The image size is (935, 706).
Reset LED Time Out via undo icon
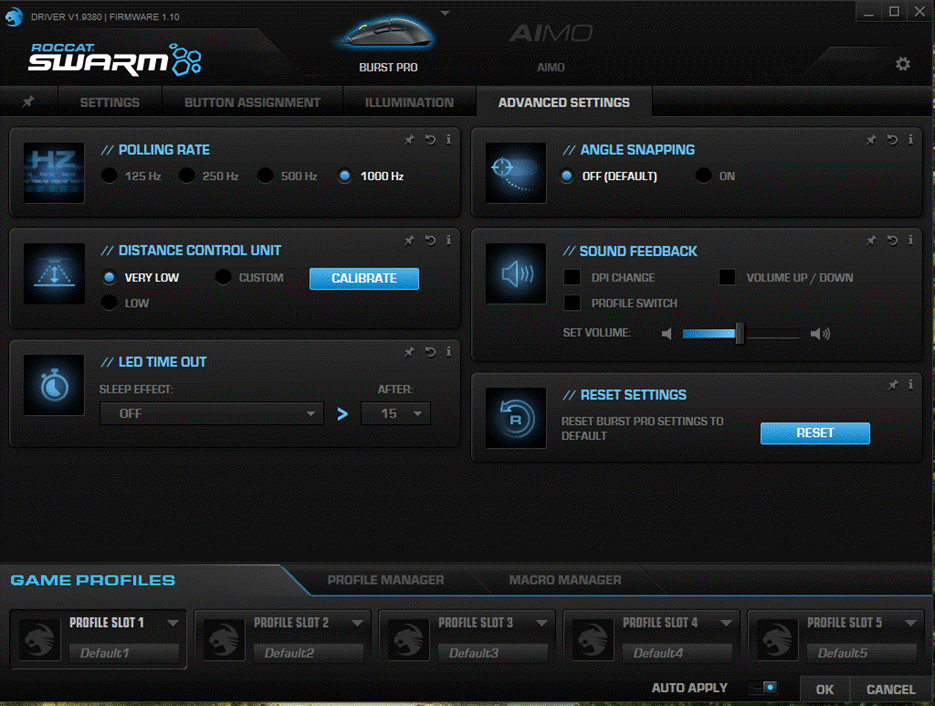430,352
